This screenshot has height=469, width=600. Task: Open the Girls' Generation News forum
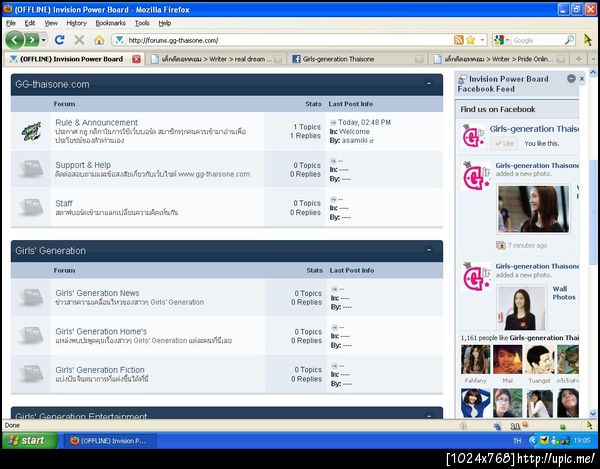[x=97, y=293]
